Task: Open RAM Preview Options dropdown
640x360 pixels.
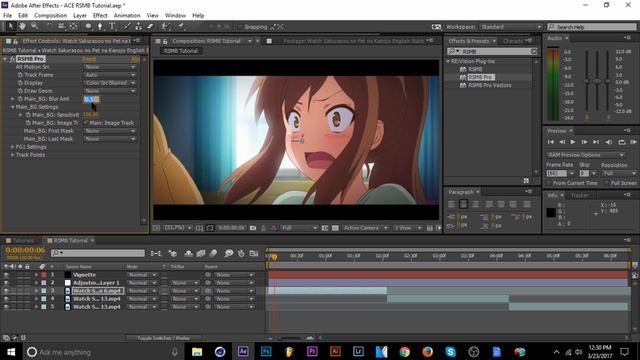Action: pos(586,155)
